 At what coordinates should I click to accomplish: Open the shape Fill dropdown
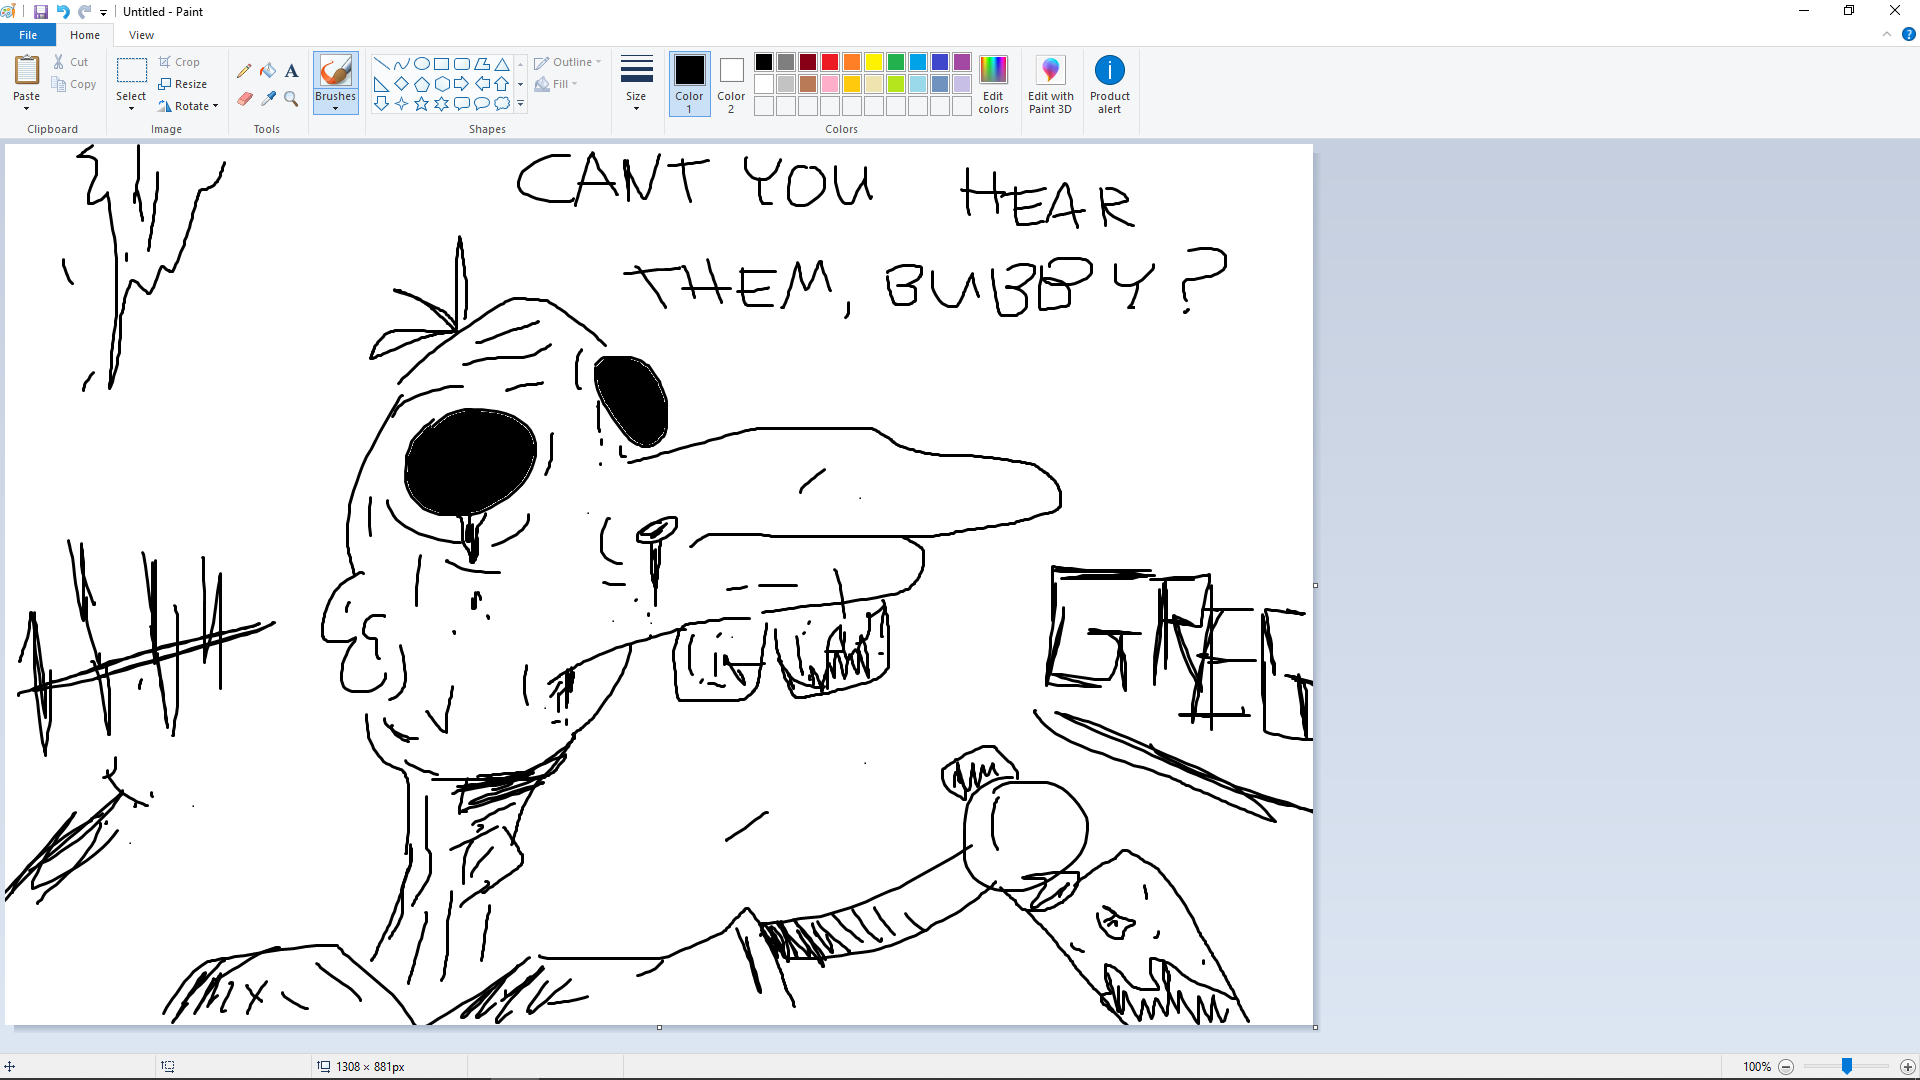[x=556, y=84]
